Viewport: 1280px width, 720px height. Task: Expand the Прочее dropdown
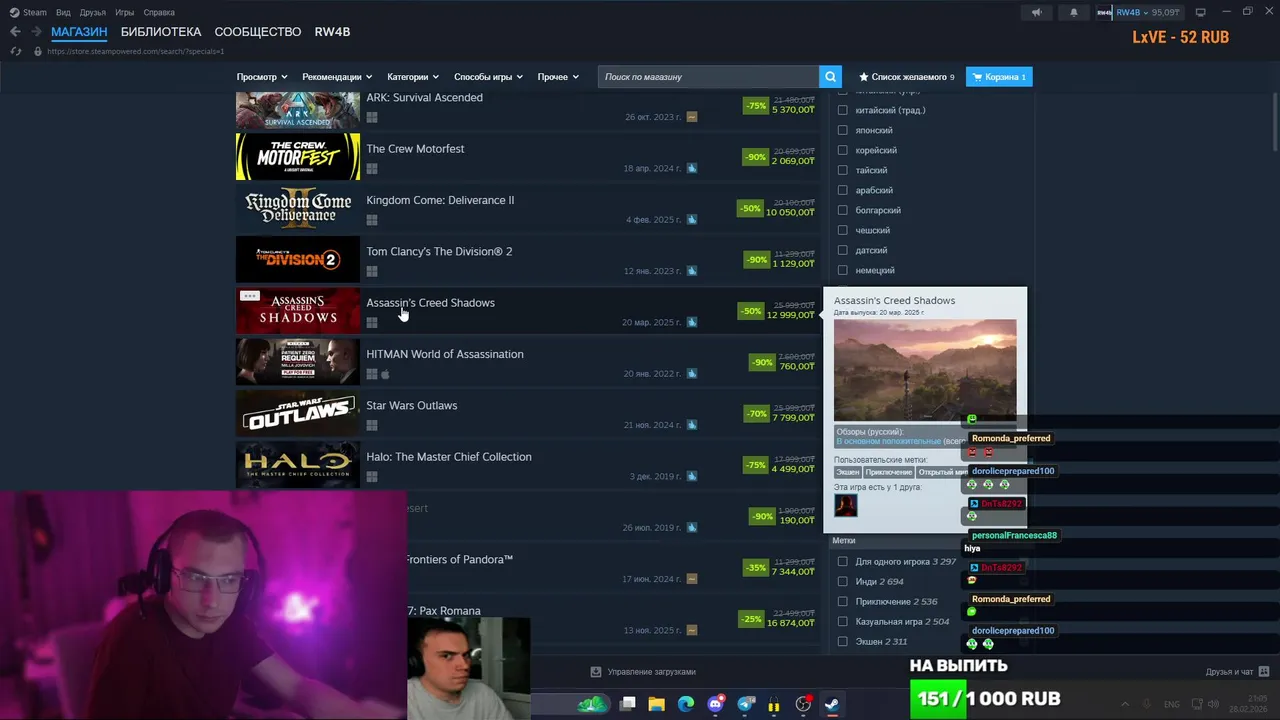click(x=558, y=77)
